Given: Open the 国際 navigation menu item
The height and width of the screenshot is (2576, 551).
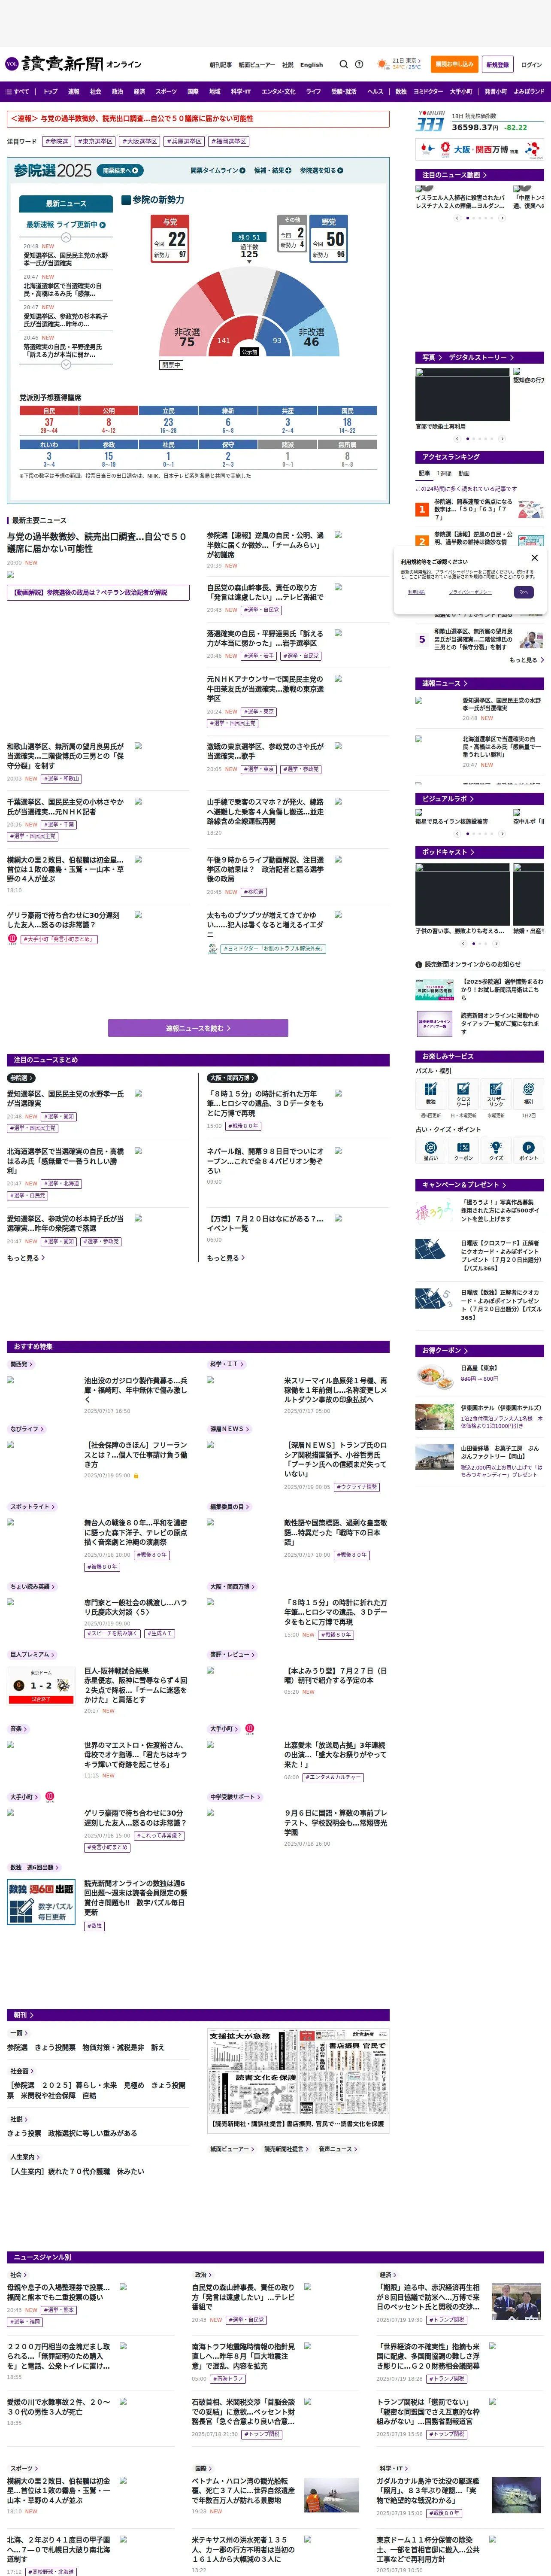Looking at the screenshot, I should click(x=193, y=91).
